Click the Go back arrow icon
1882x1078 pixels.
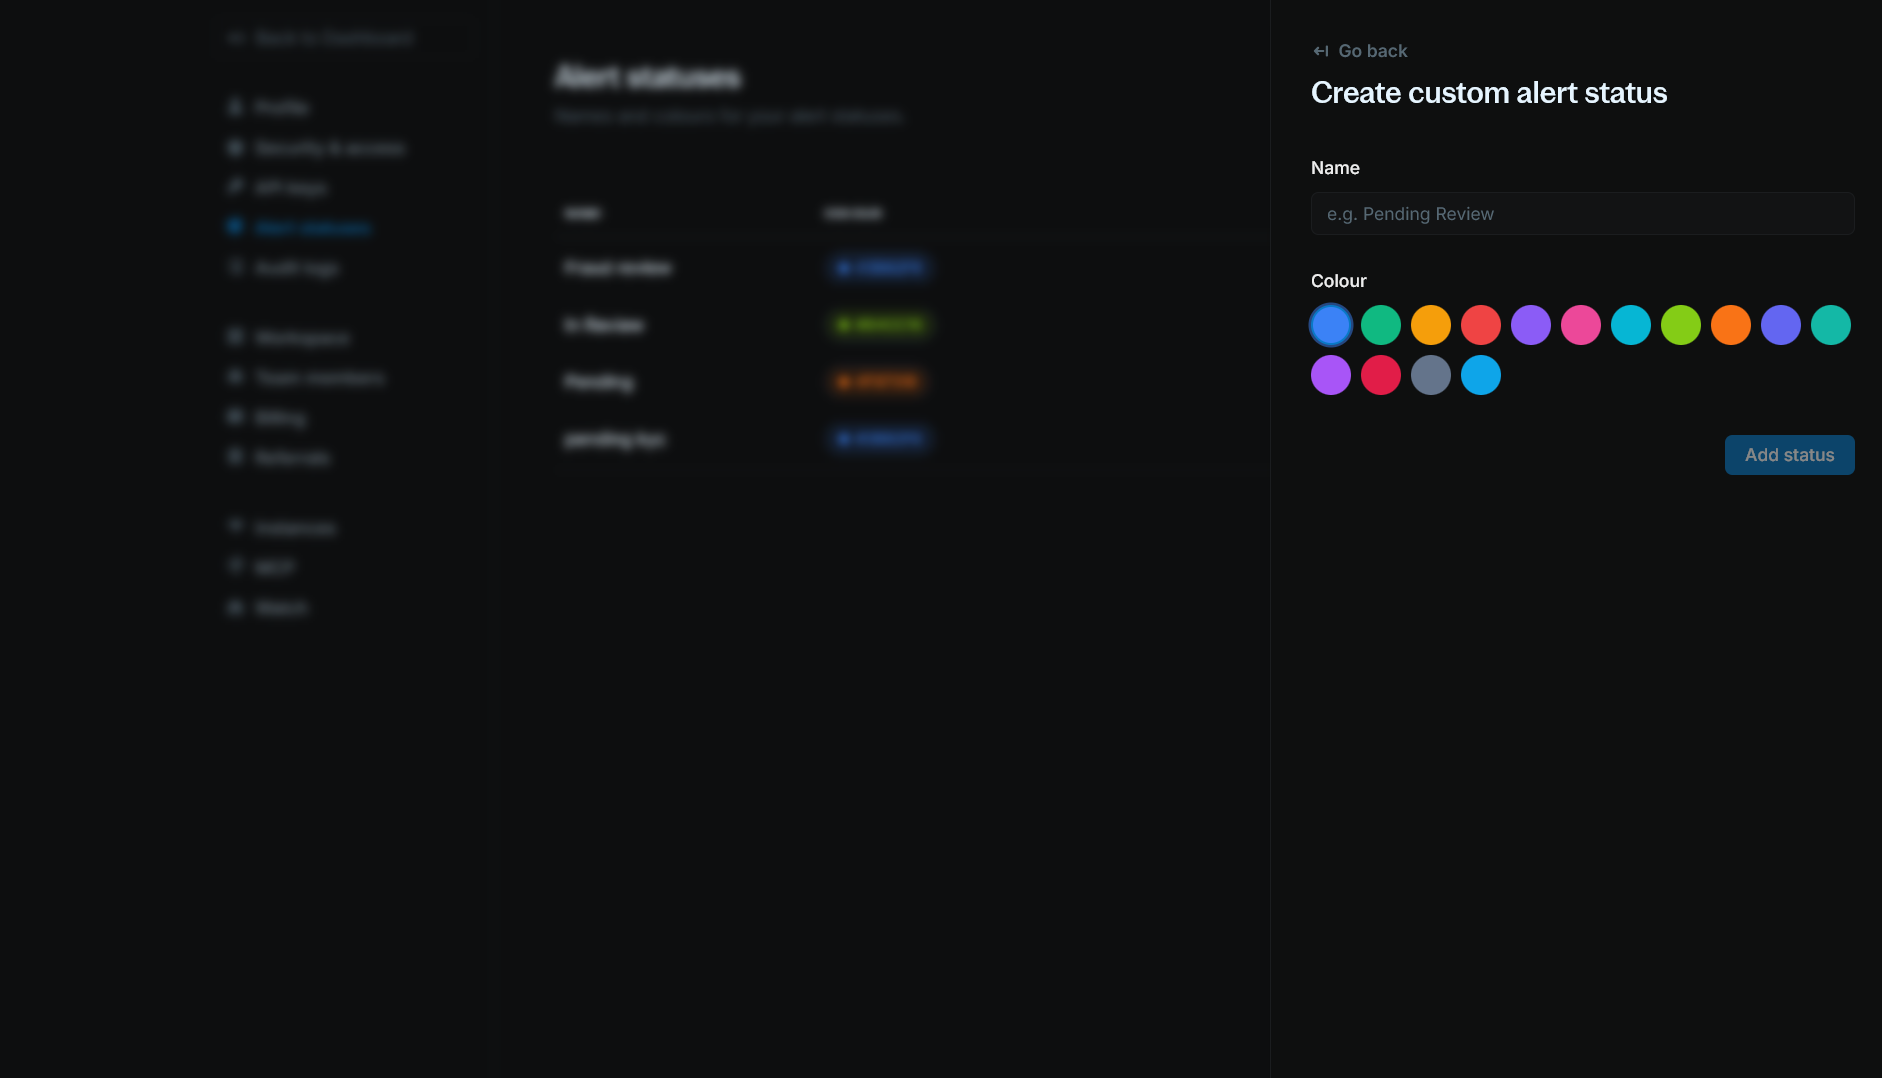1319,50
